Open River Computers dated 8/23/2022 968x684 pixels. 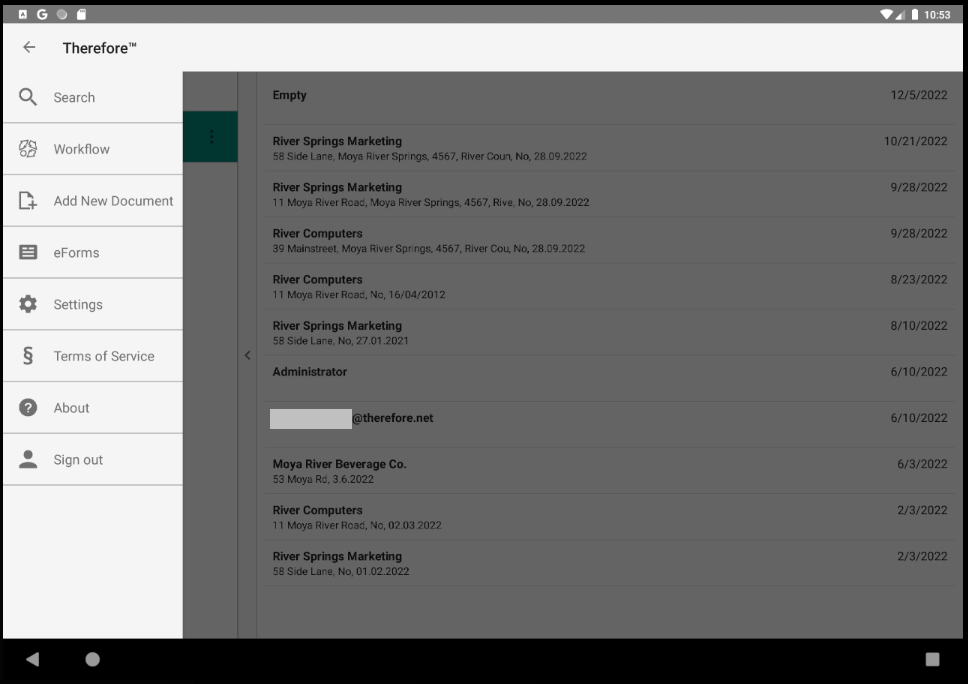coord(610,286)
